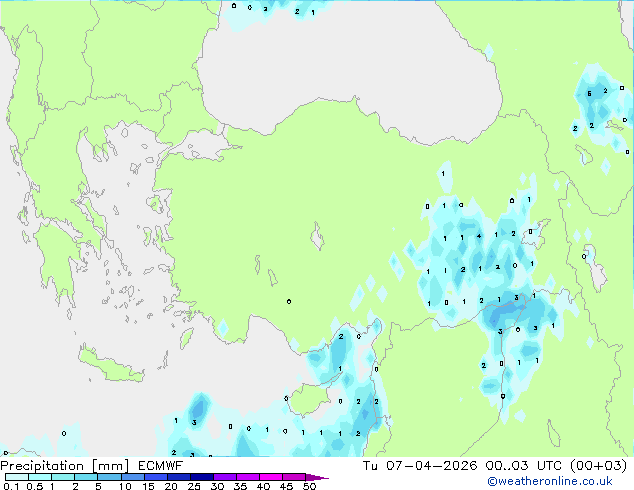Click the '00..03 UTC' time range text
Screen dimensions: 634x490
pos(524,466)
